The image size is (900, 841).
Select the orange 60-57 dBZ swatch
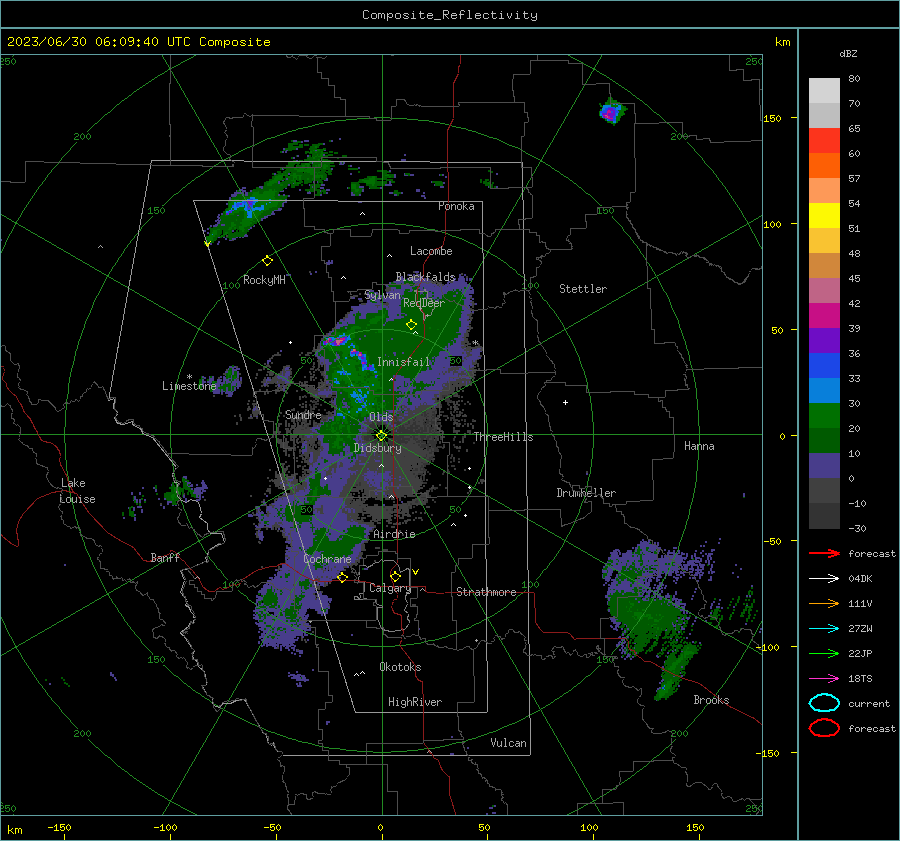(x=824, y=165)
